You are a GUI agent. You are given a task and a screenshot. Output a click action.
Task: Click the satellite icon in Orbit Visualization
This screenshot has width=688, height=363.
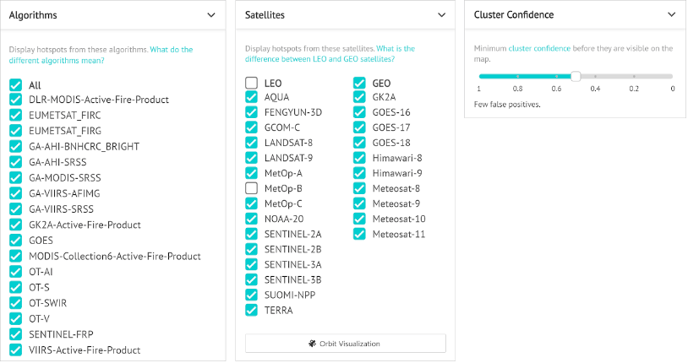(312, 344)
